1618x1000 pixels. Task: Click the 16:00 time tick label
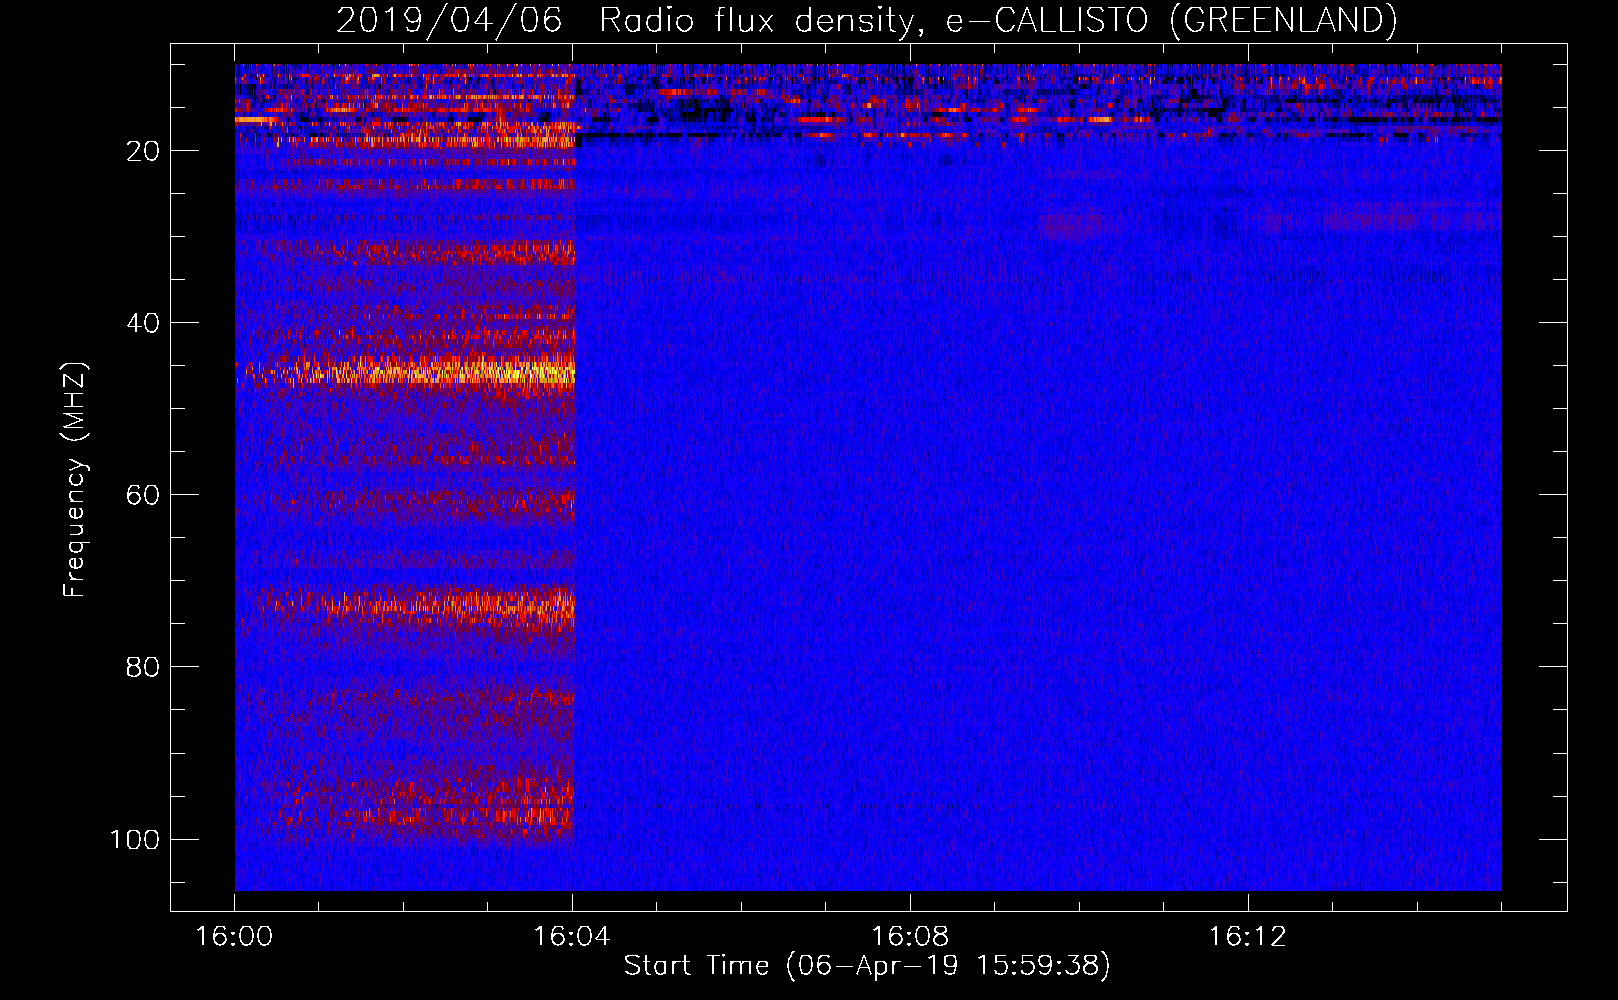tap(234, 937)
